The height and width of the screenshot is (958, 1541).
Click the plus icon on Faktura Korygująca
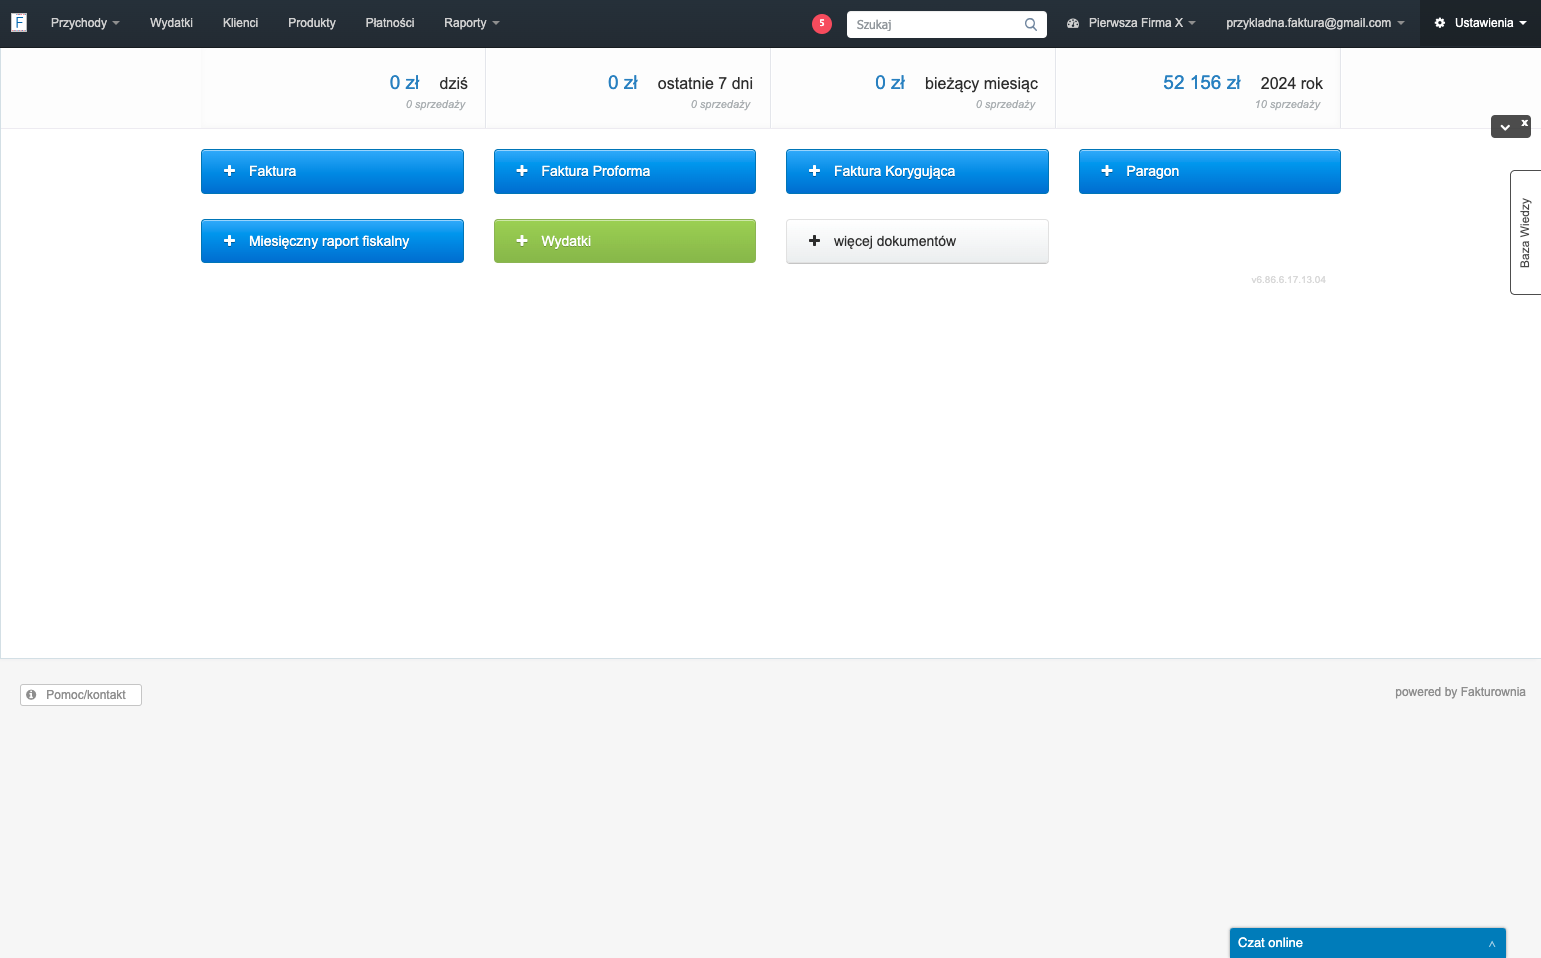(x=814, y=171)
